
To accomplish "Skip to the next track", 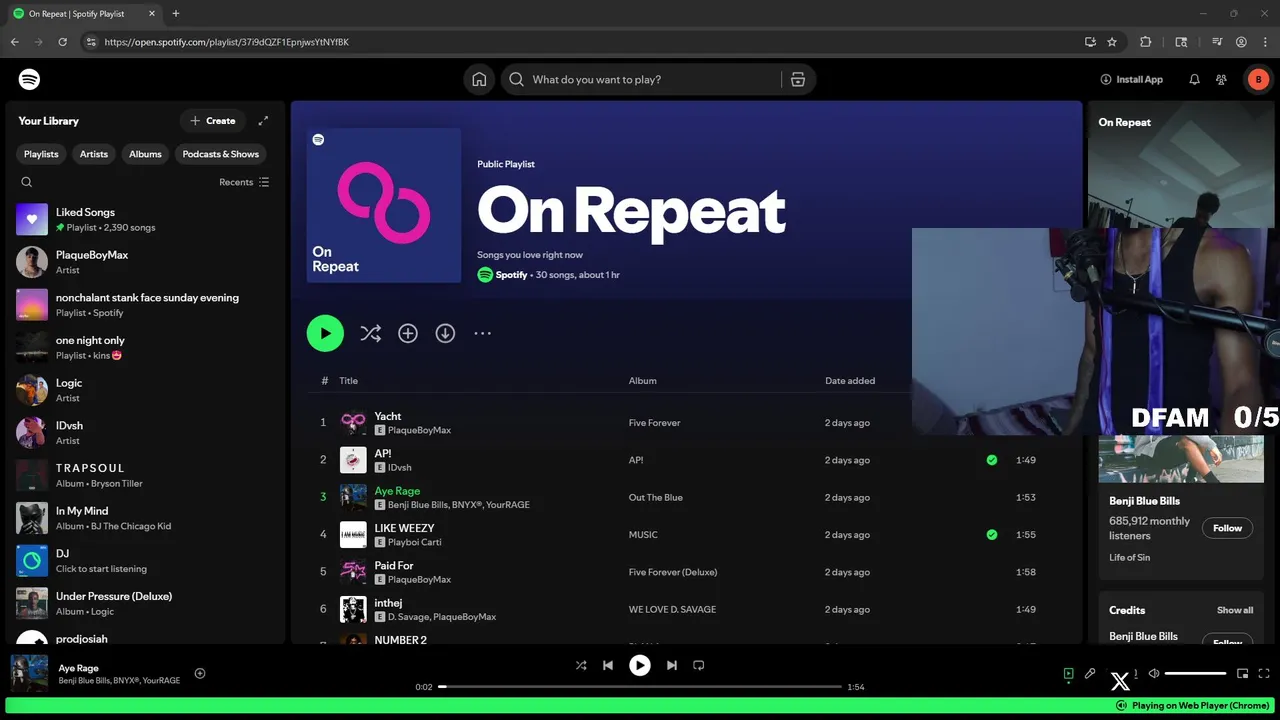I will pyautogui.click(x=672, y=665).
